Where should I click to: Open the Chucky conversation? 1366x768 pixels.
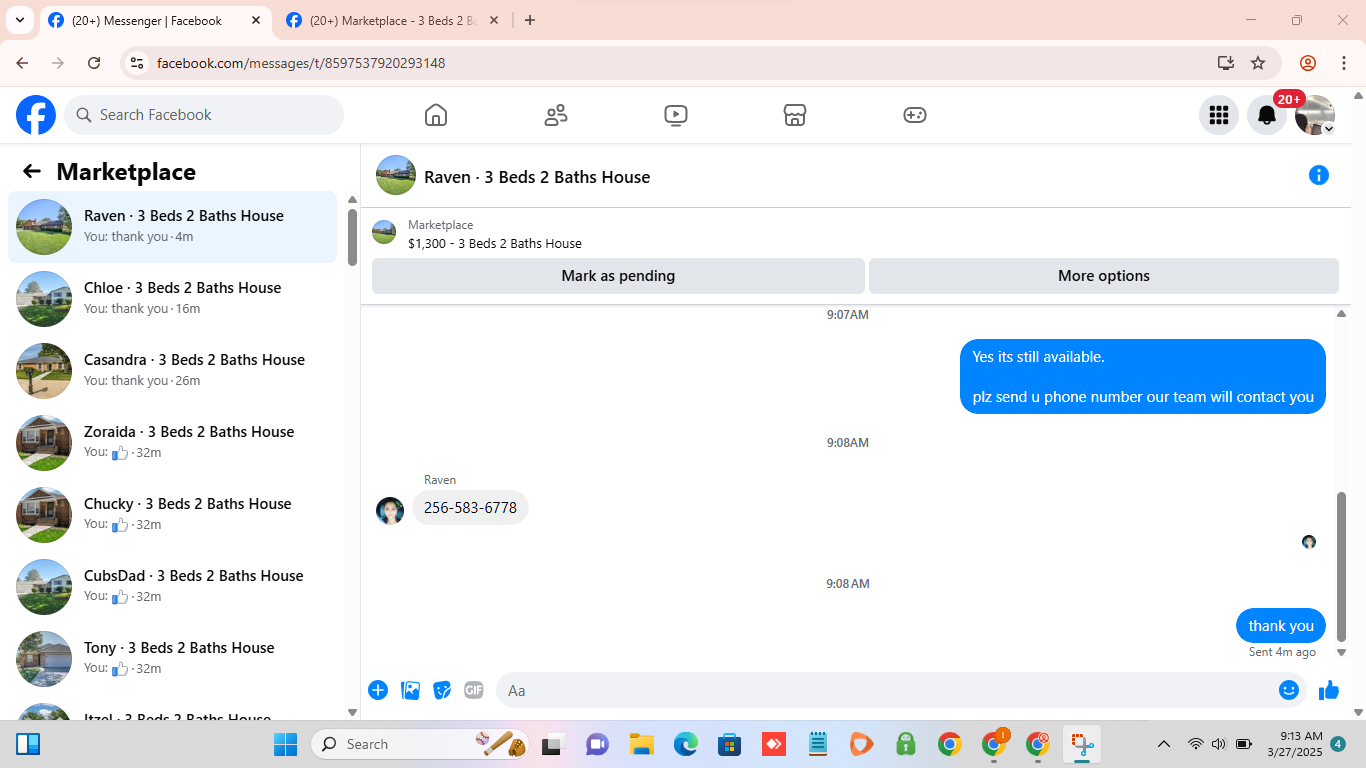(x=173, y=515)
